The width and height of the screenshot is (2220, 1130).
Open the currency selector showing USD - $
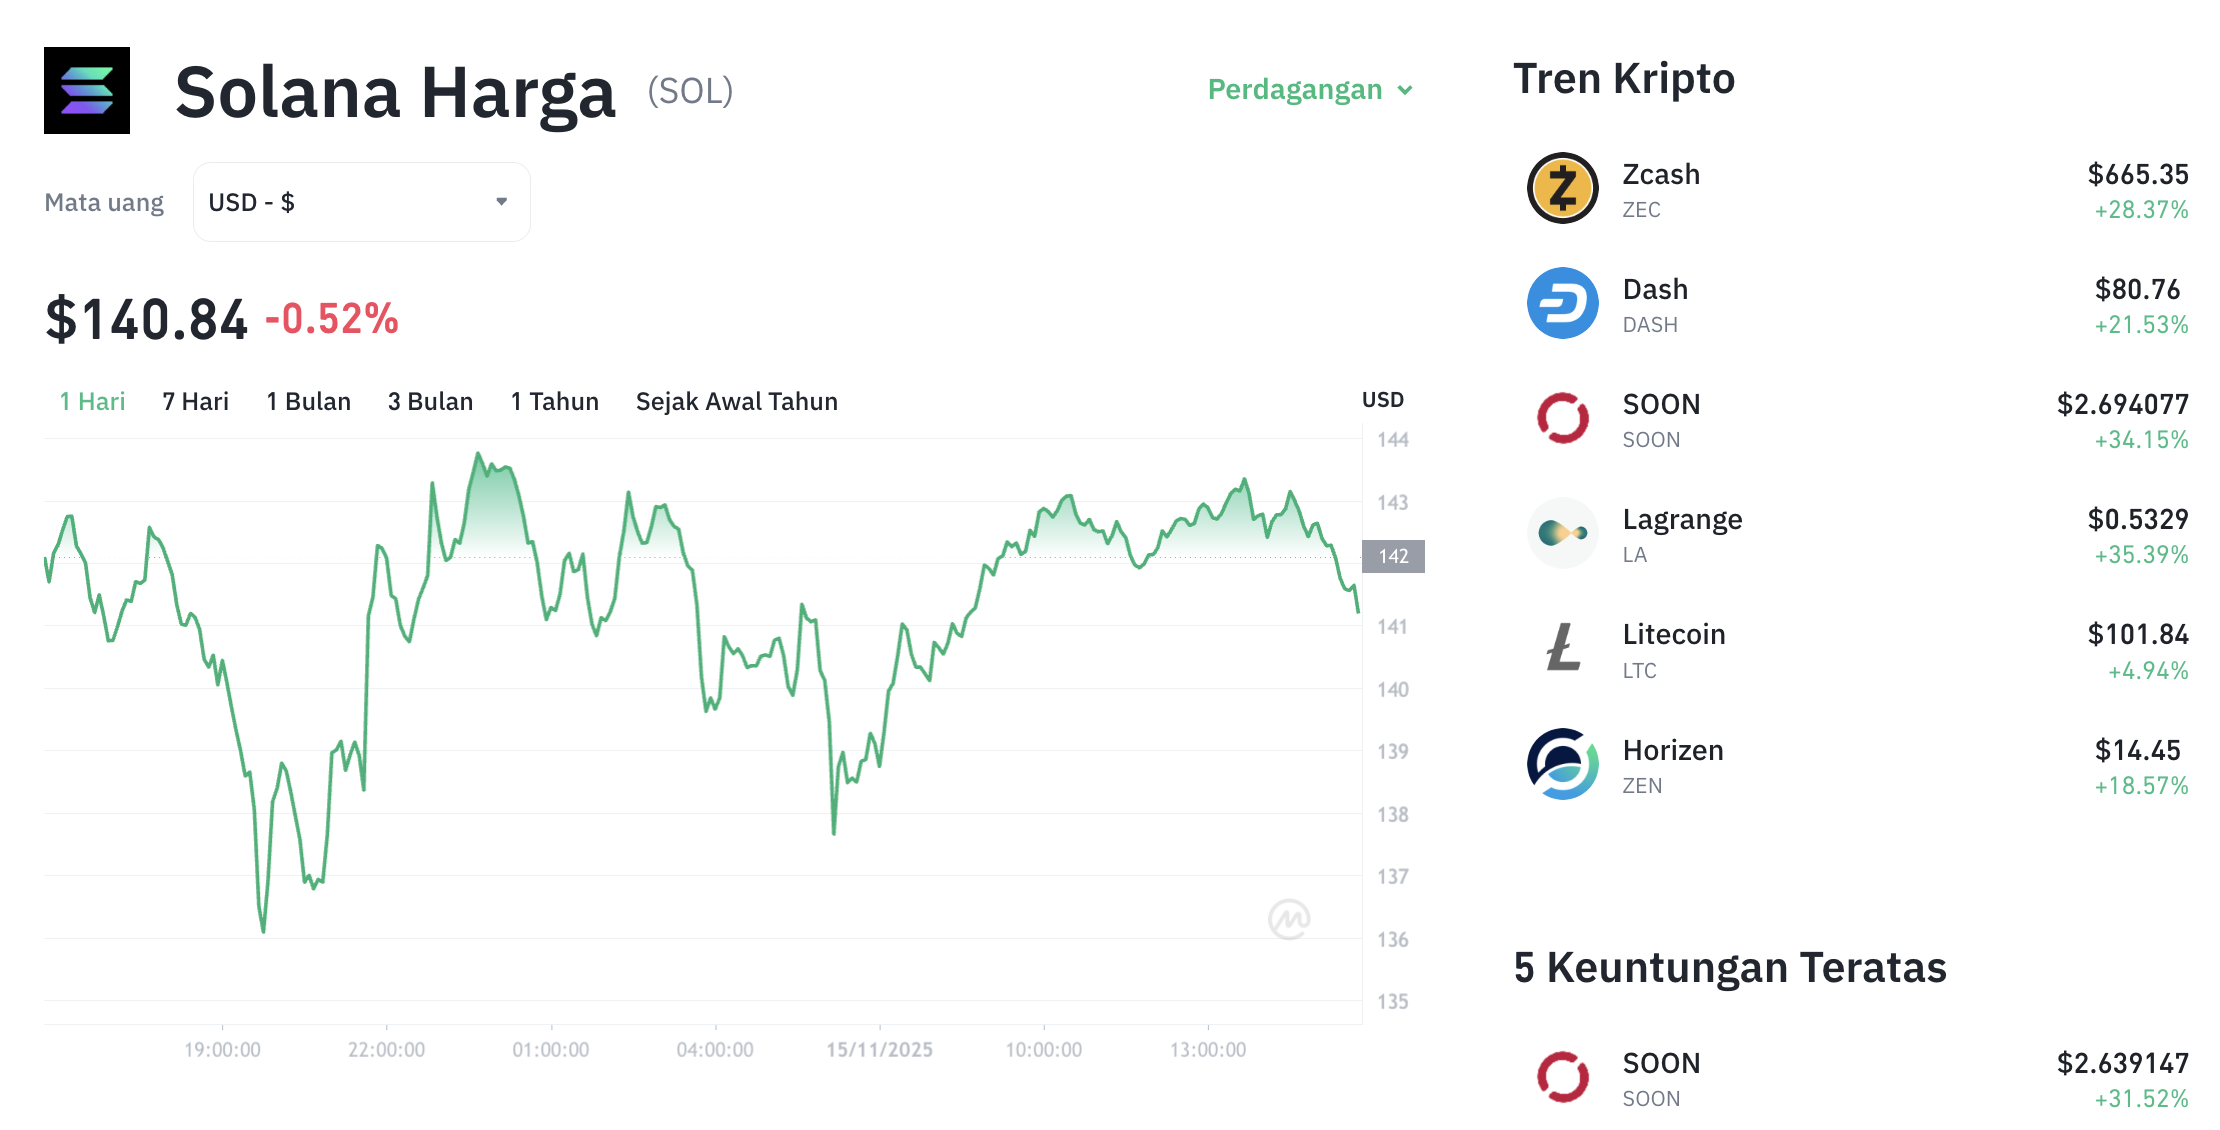(361, 201)
